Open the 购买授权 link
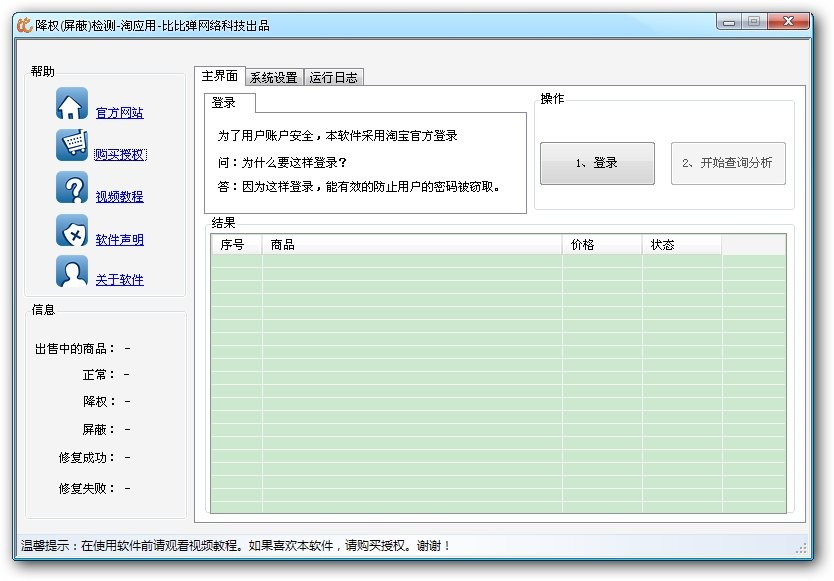 click(x=120, y=154)
